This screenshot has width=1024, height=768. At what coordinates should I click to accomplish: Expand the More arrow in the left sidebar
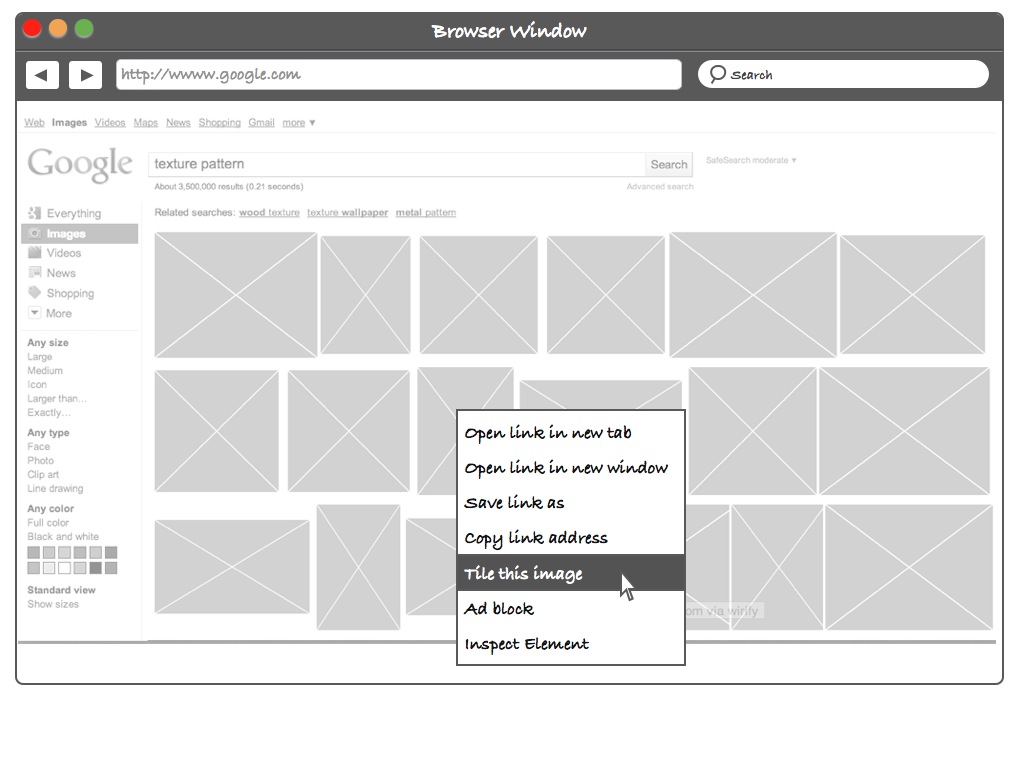coord(35,313)
